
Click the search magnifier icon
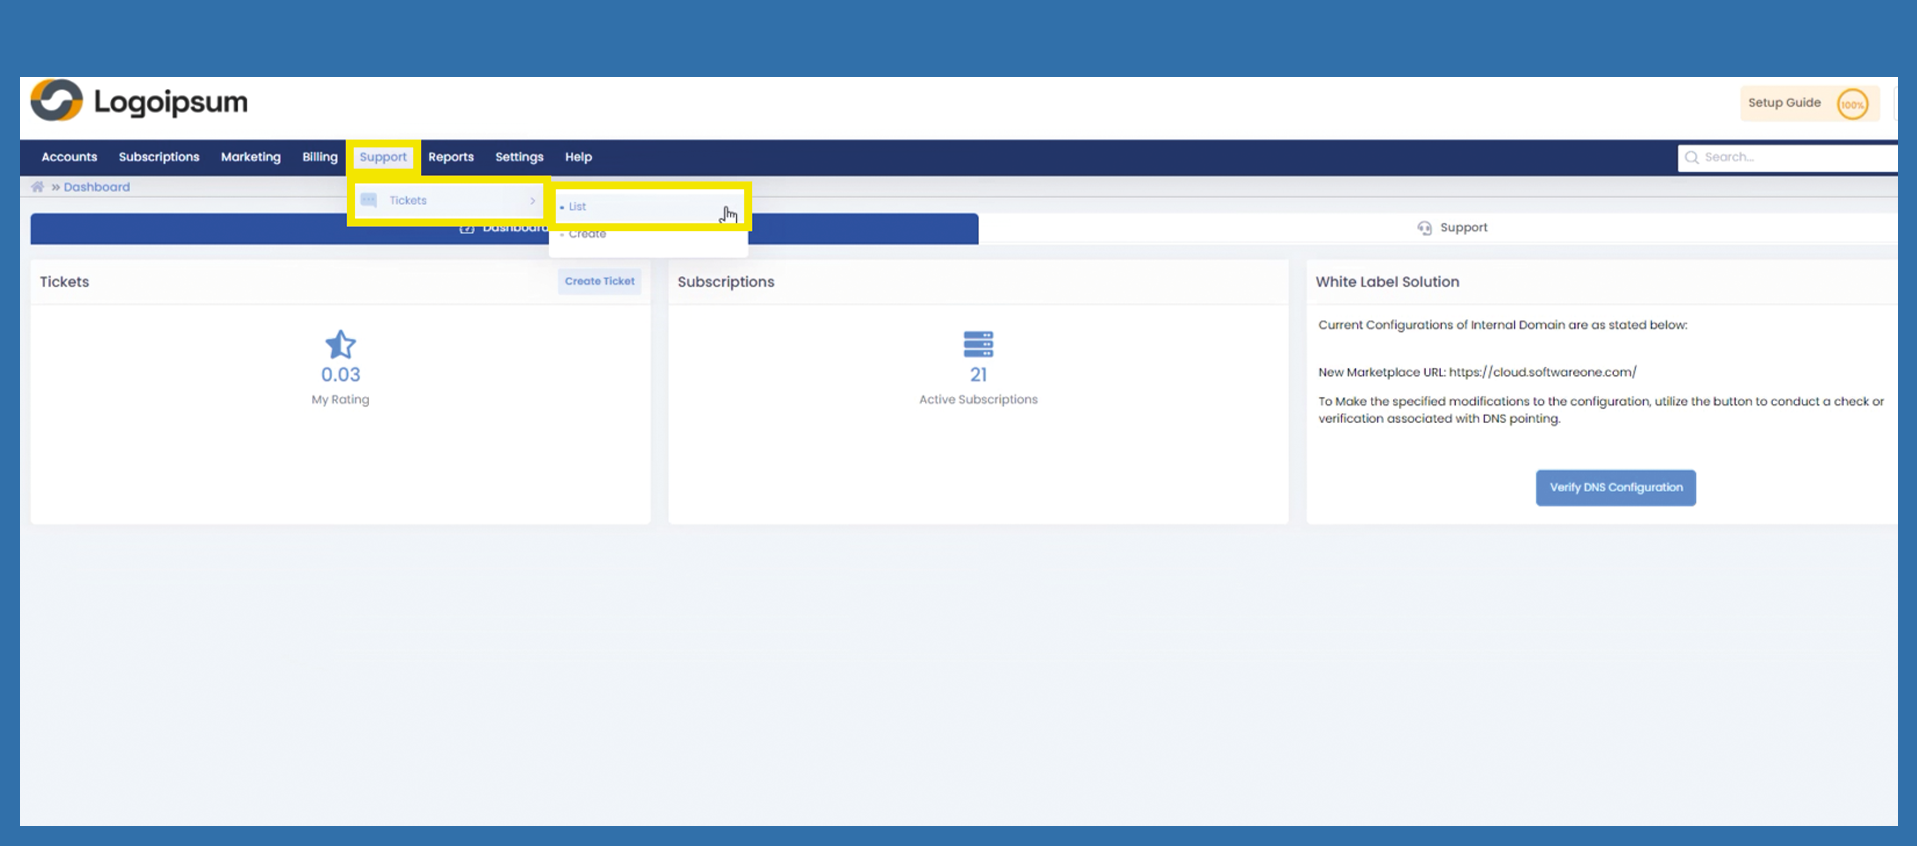[1692, 158]
